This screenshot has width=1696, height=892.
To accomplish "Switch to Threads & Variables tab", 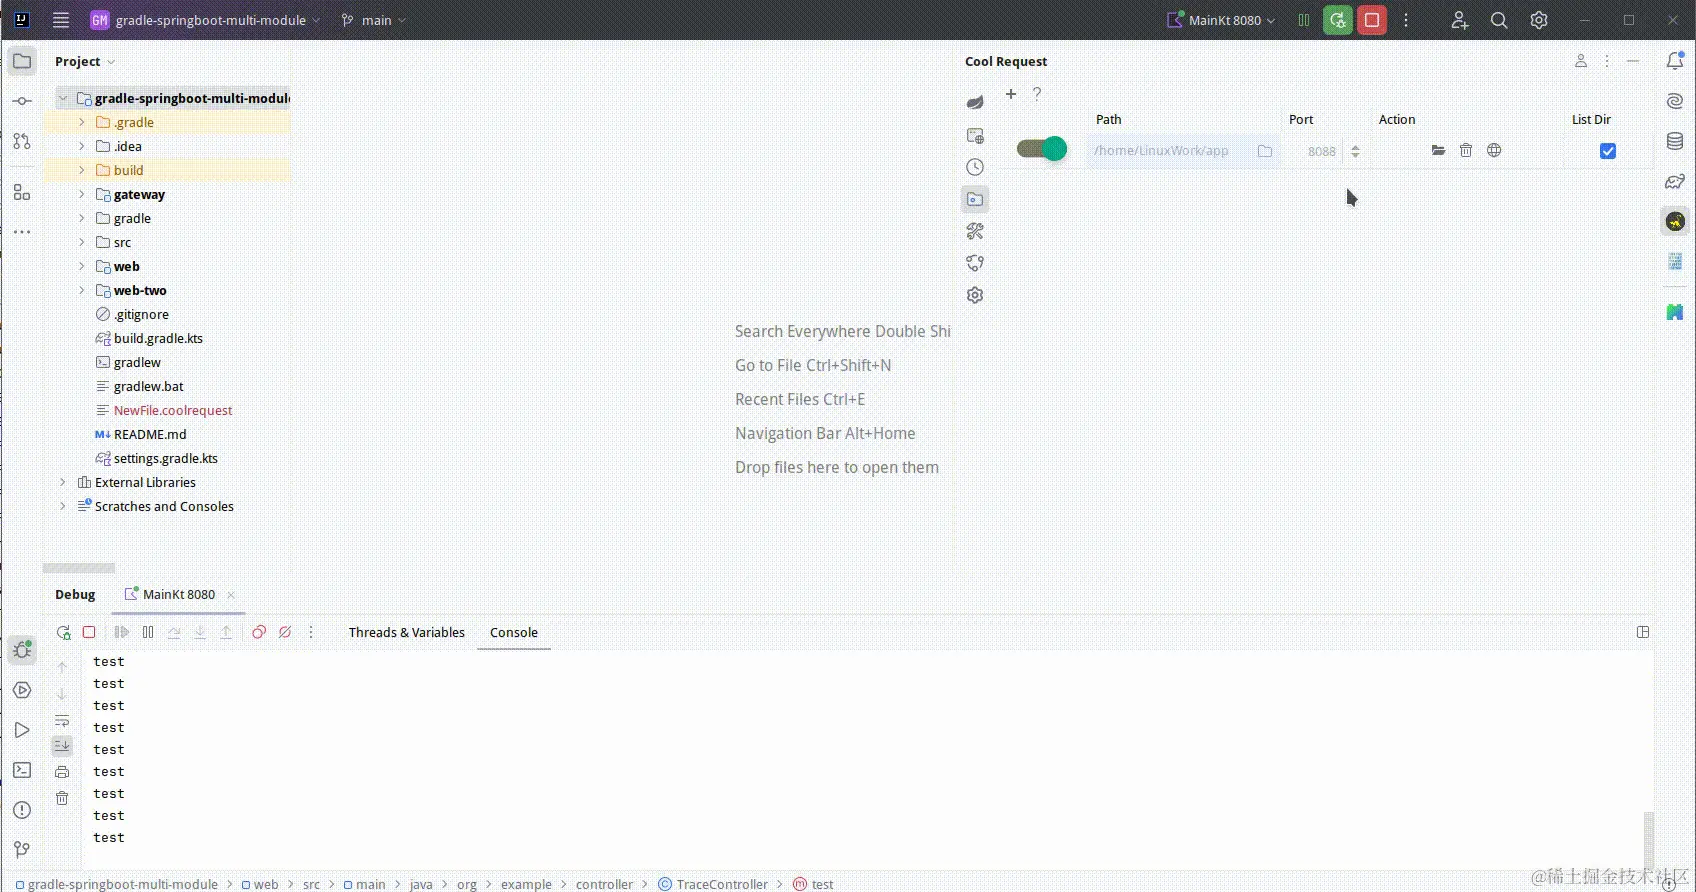I will (x=406, y=632).
